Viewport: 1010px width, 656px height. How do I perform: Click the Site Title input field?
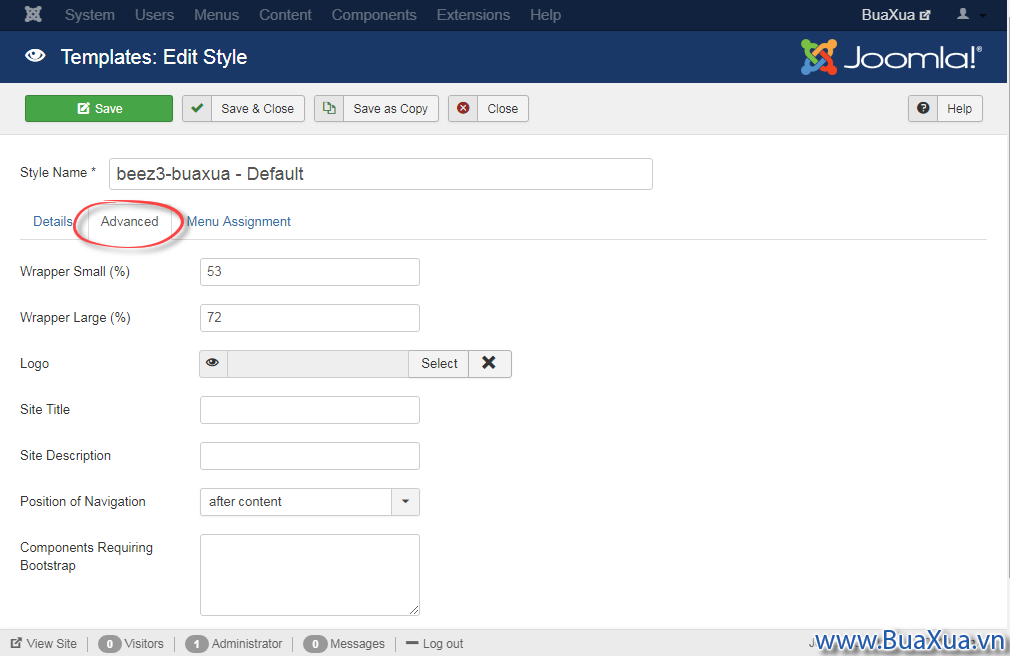coord(310,410)
